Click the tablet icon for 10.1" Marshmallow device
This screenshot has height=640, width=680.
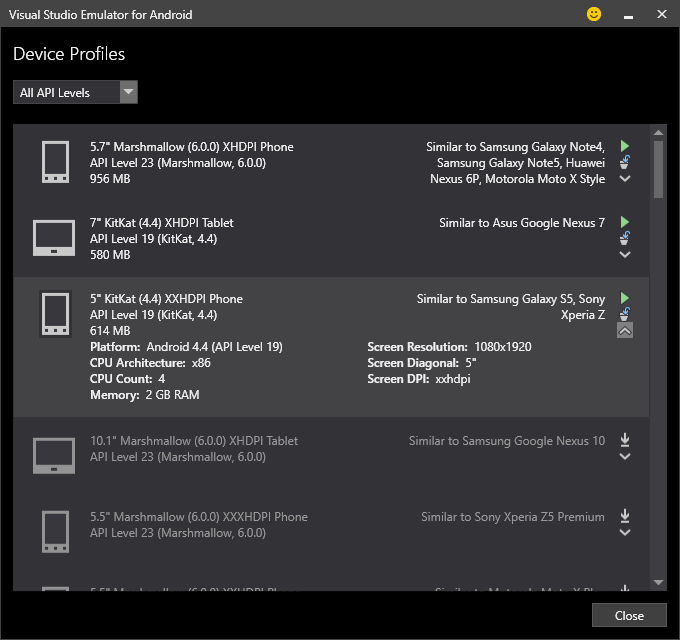pyautogui.click(x=54, y=456)
